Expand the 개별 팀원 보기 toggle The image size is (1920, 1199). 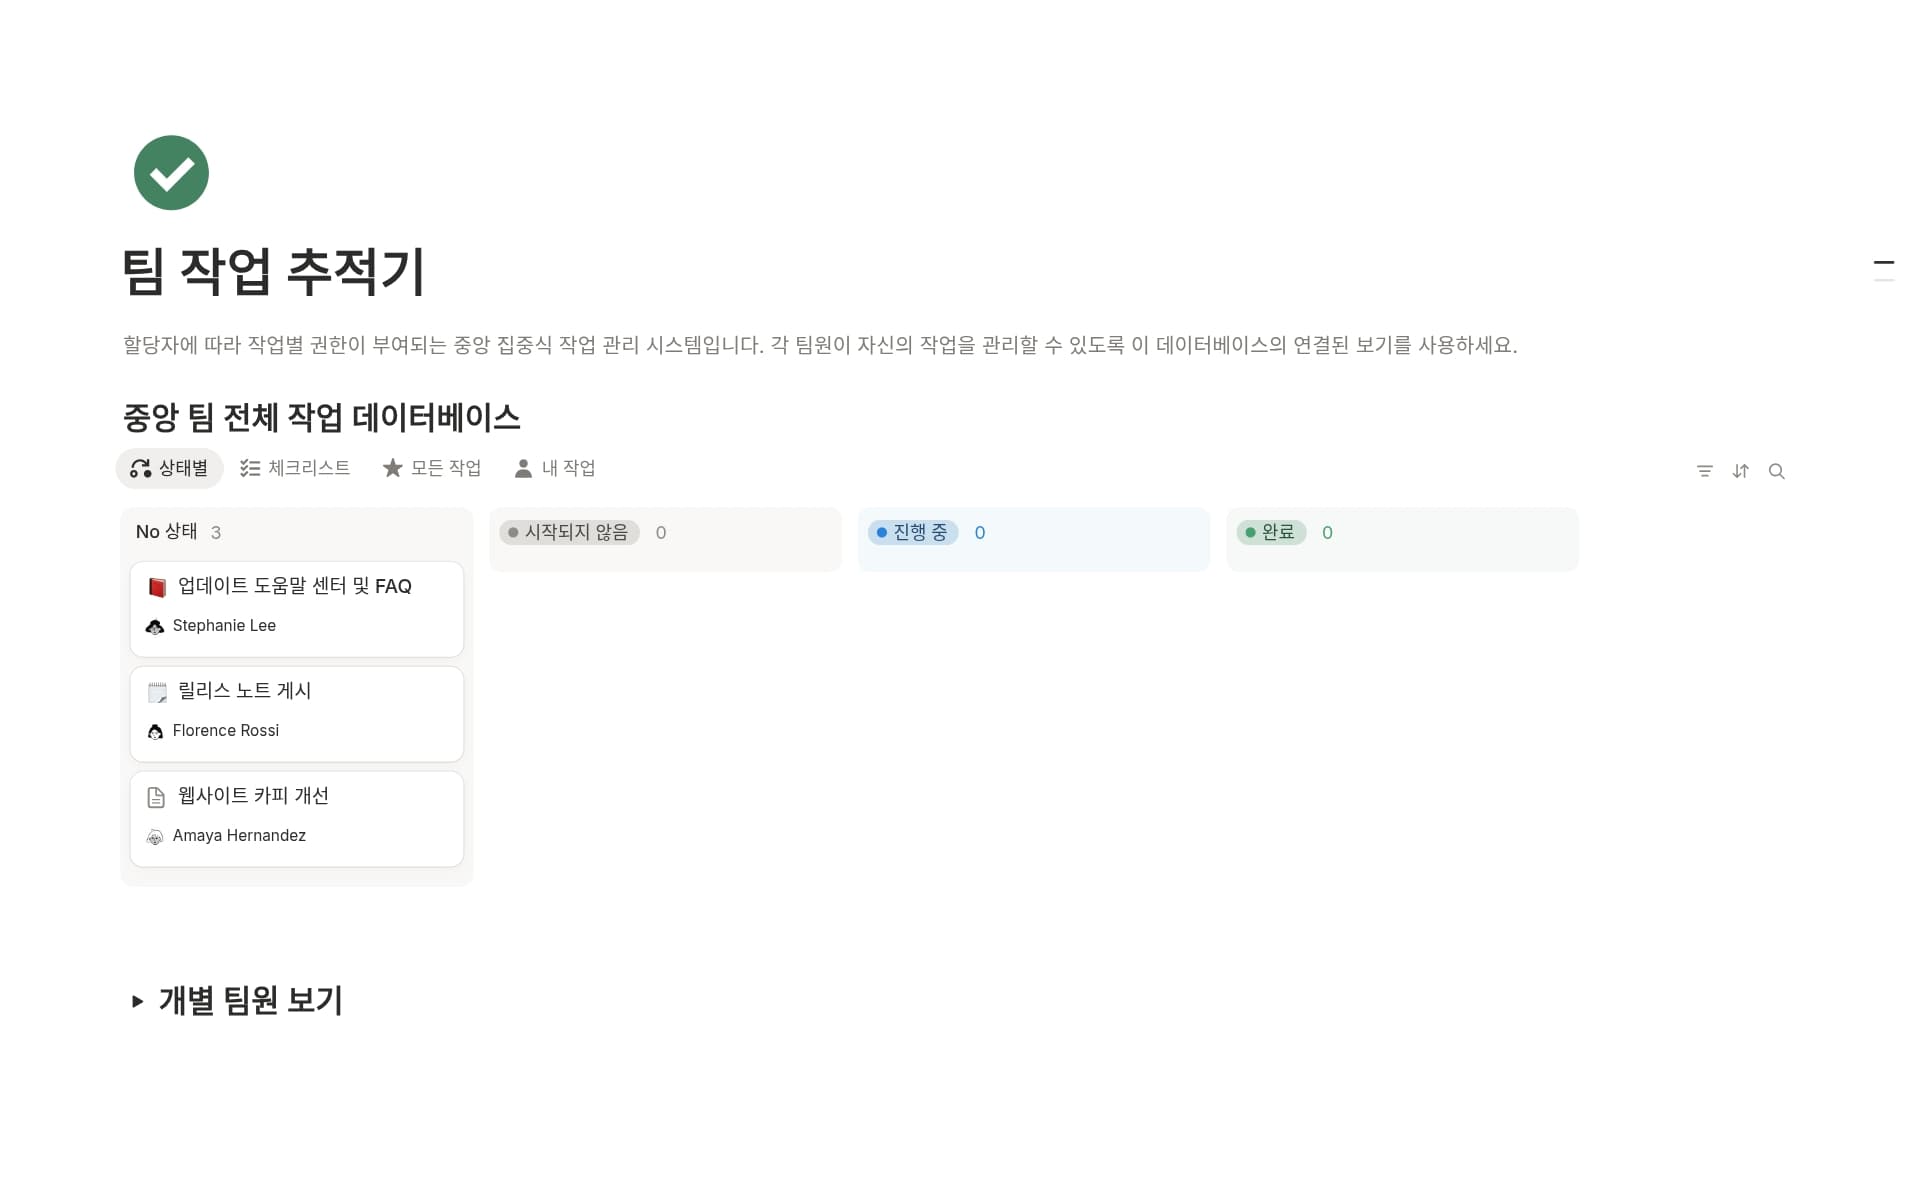(138, 1001)
